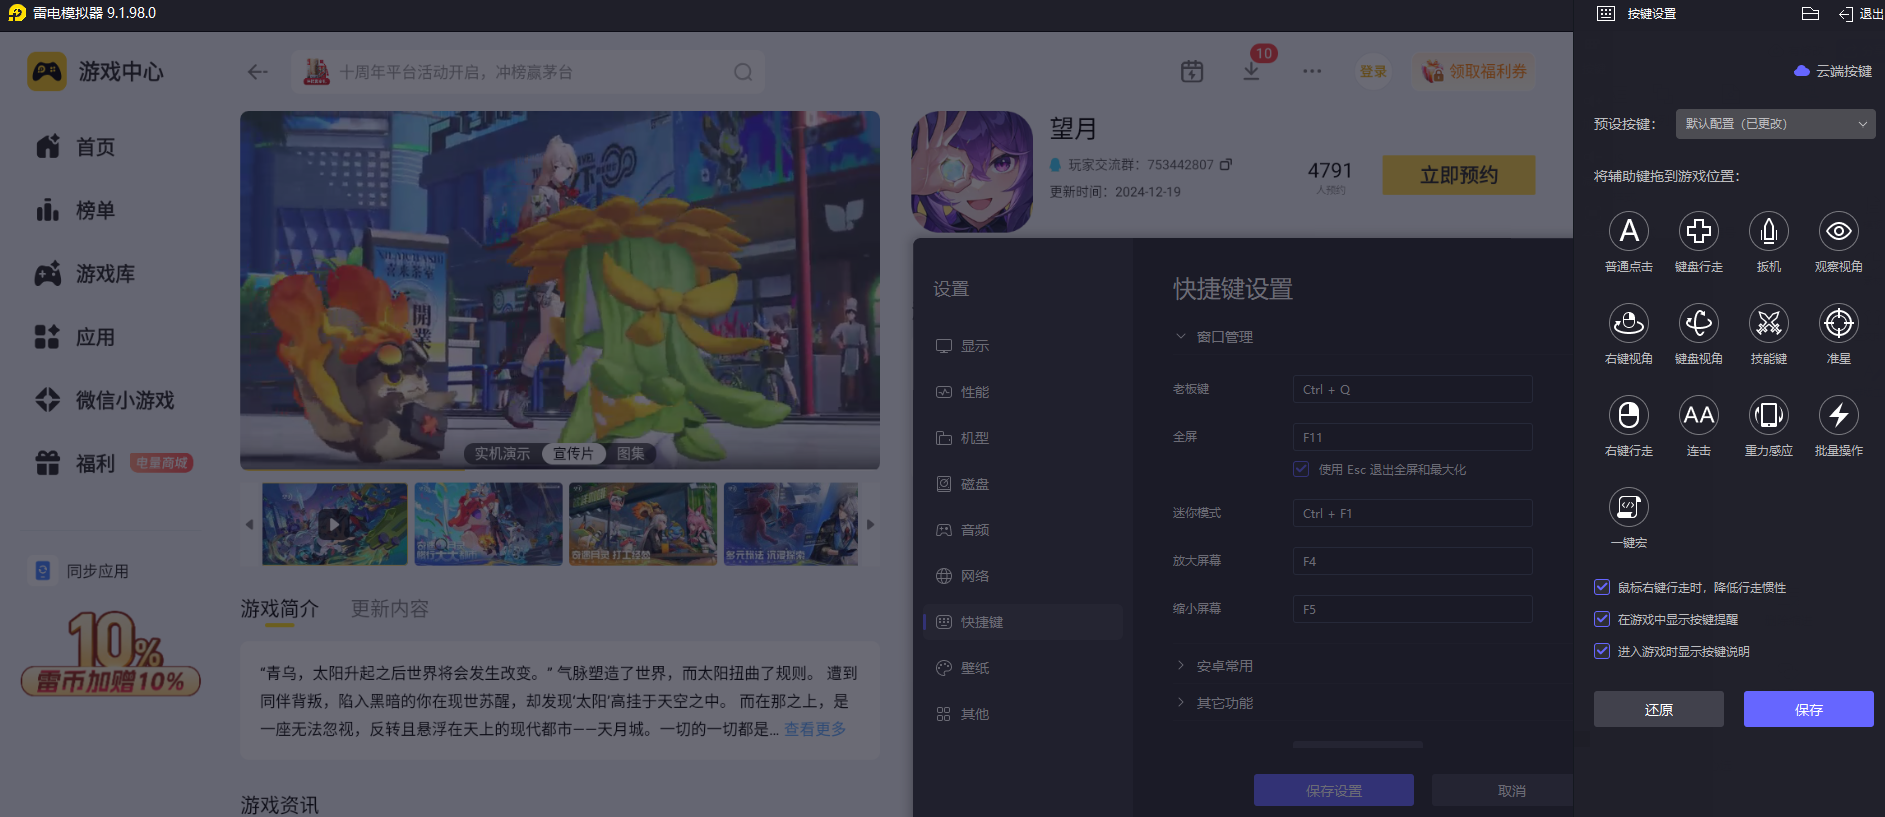Click the 放大屏幕 F4 shortcut field
Image resolution: width=1885 pixels, height=817 pixels.
click(x=1412, y=561)
